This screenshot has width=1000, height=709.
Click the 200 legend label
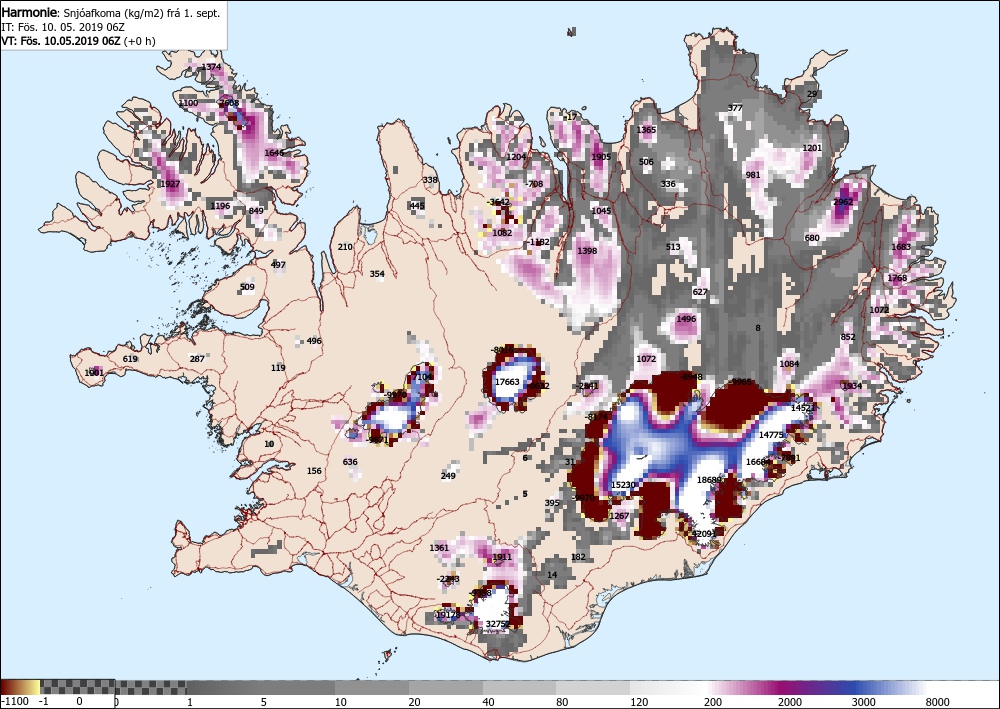click(x=713, y=701)
